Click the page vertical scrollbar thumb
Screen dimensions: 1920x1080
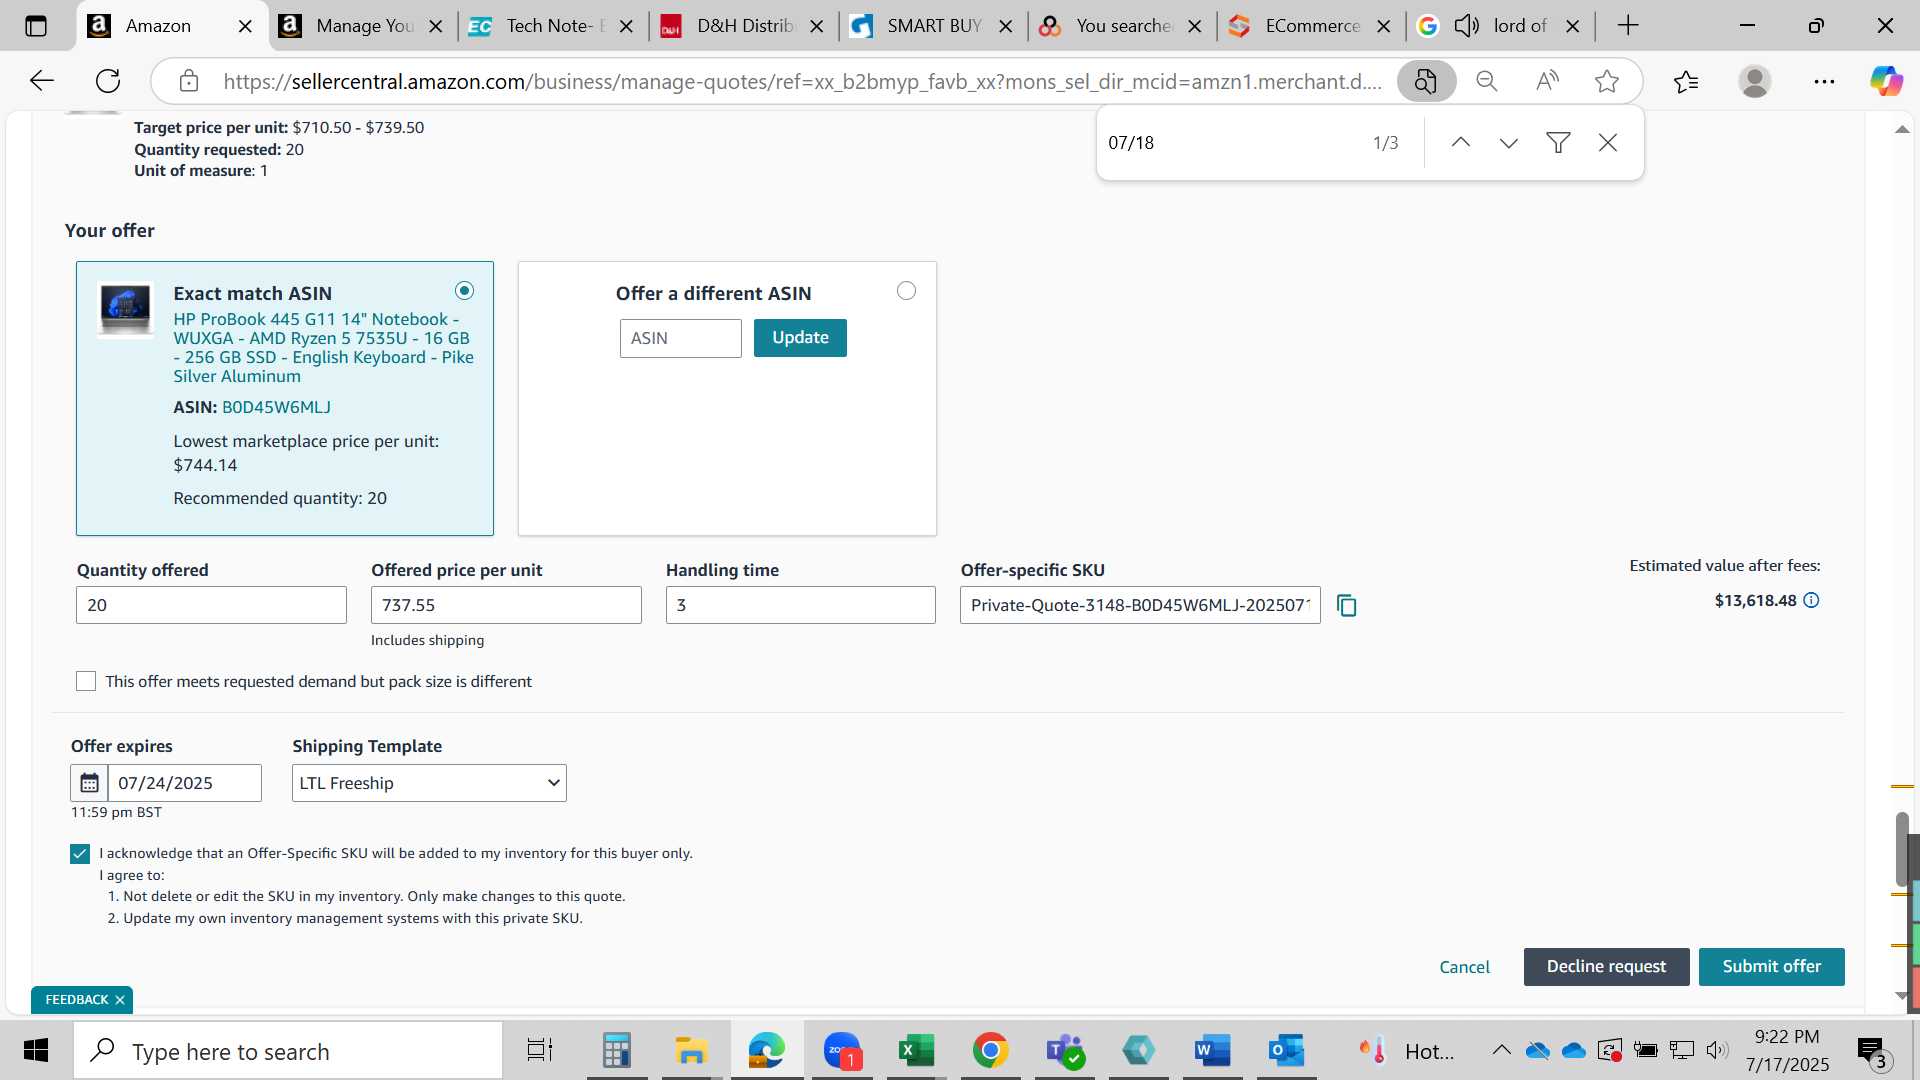pyautogui.click(x=1902, y=850)
